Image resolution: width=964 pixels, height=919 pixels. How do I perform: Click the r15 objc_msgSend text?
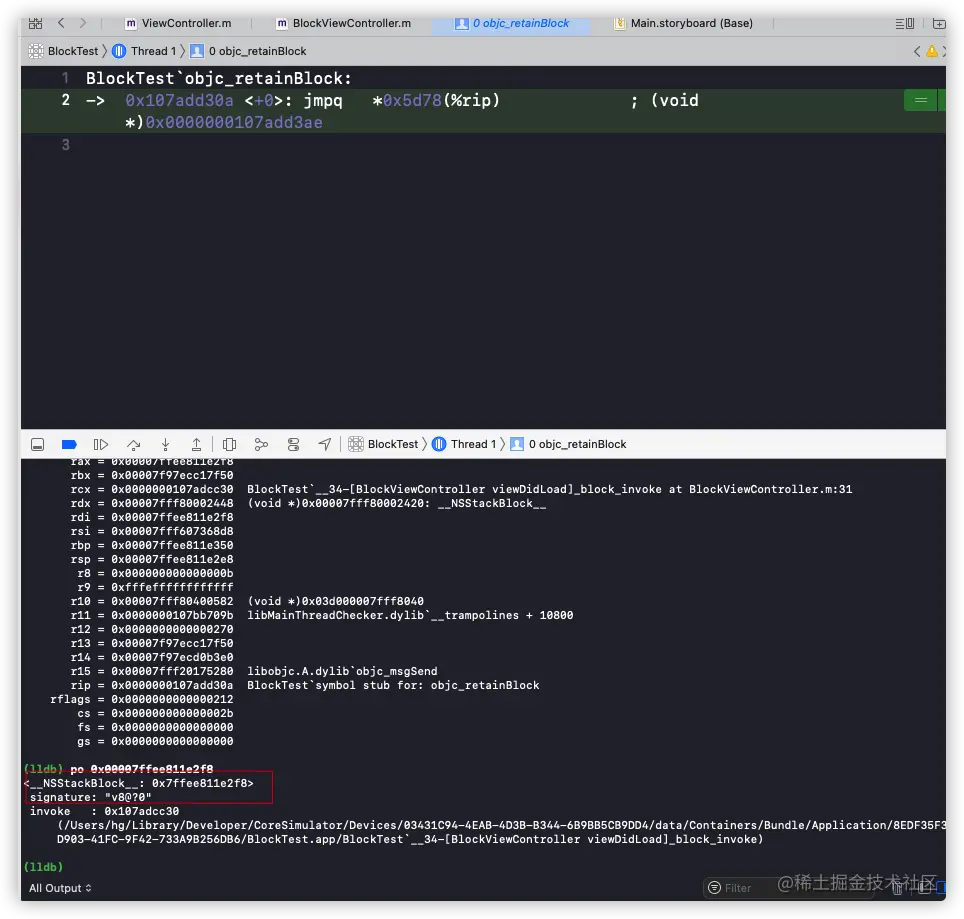tap(342, 671)
